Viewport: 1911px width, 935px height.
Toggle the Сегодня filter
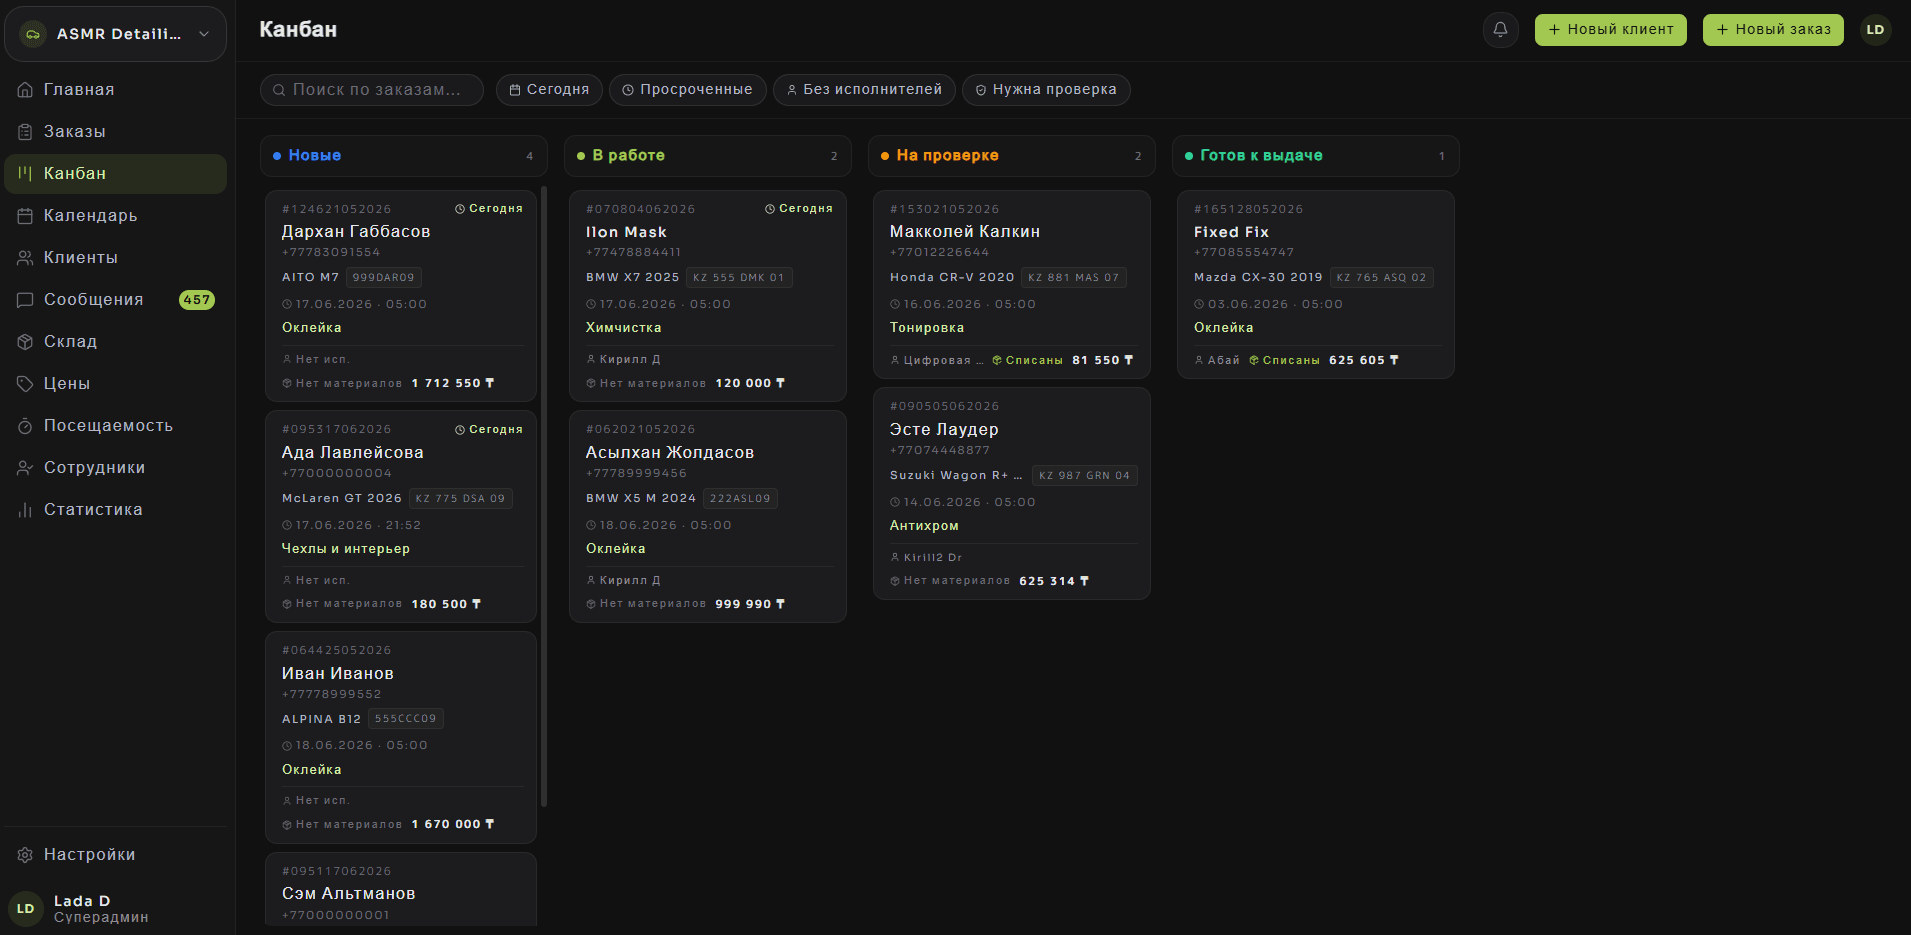pos(549,90)
